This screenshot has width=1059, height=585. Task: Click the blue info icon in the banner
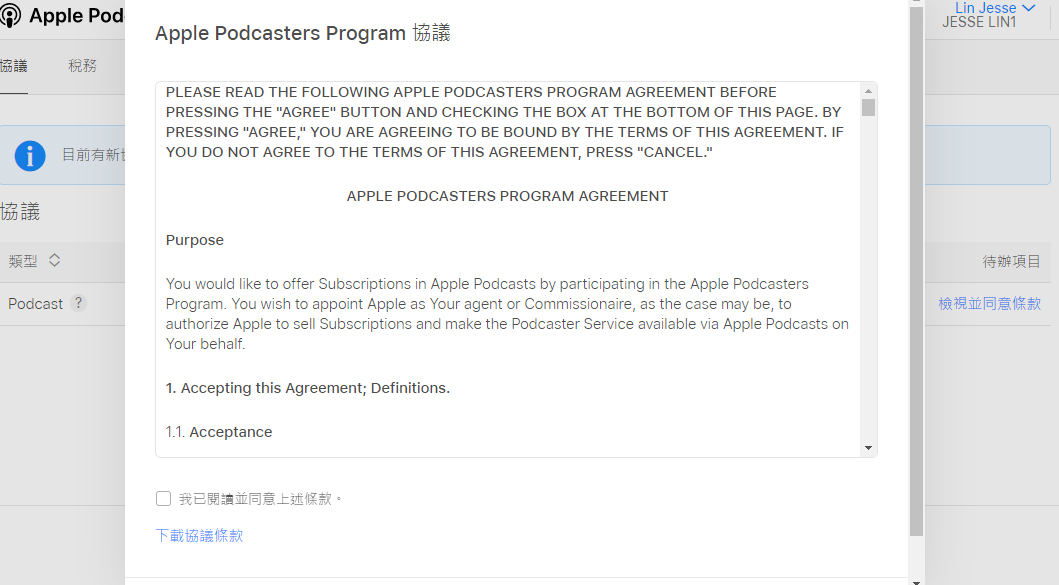point(30,155)
